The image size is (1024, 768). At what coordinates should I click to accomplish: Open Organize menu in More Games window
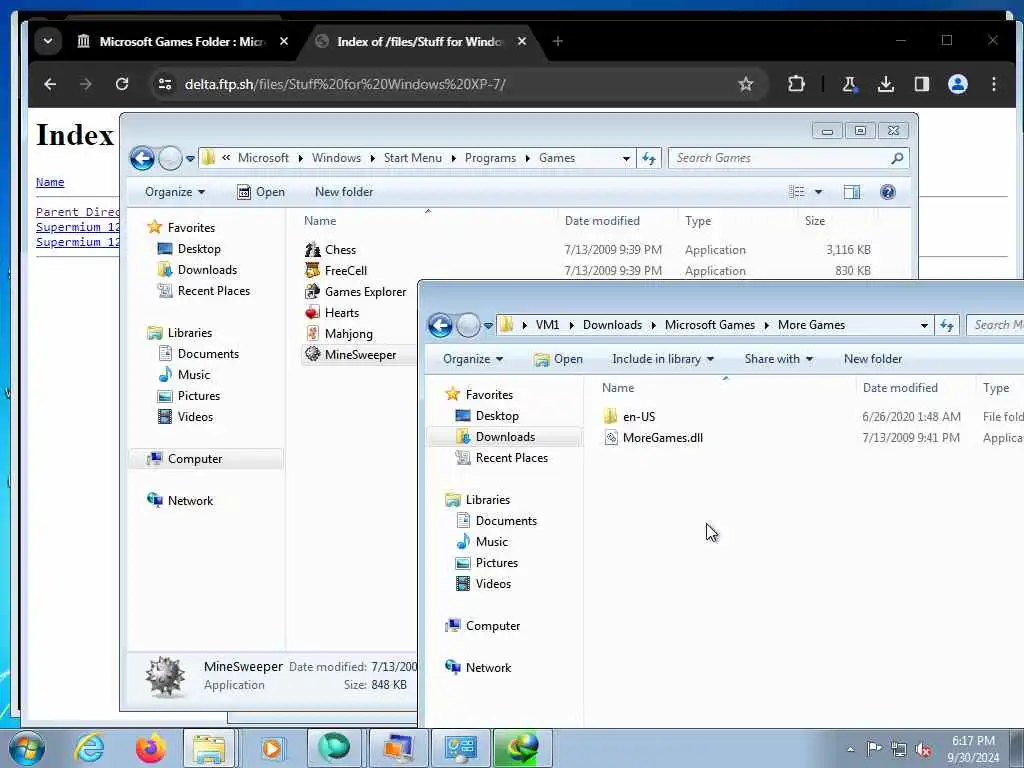point(473,359)
